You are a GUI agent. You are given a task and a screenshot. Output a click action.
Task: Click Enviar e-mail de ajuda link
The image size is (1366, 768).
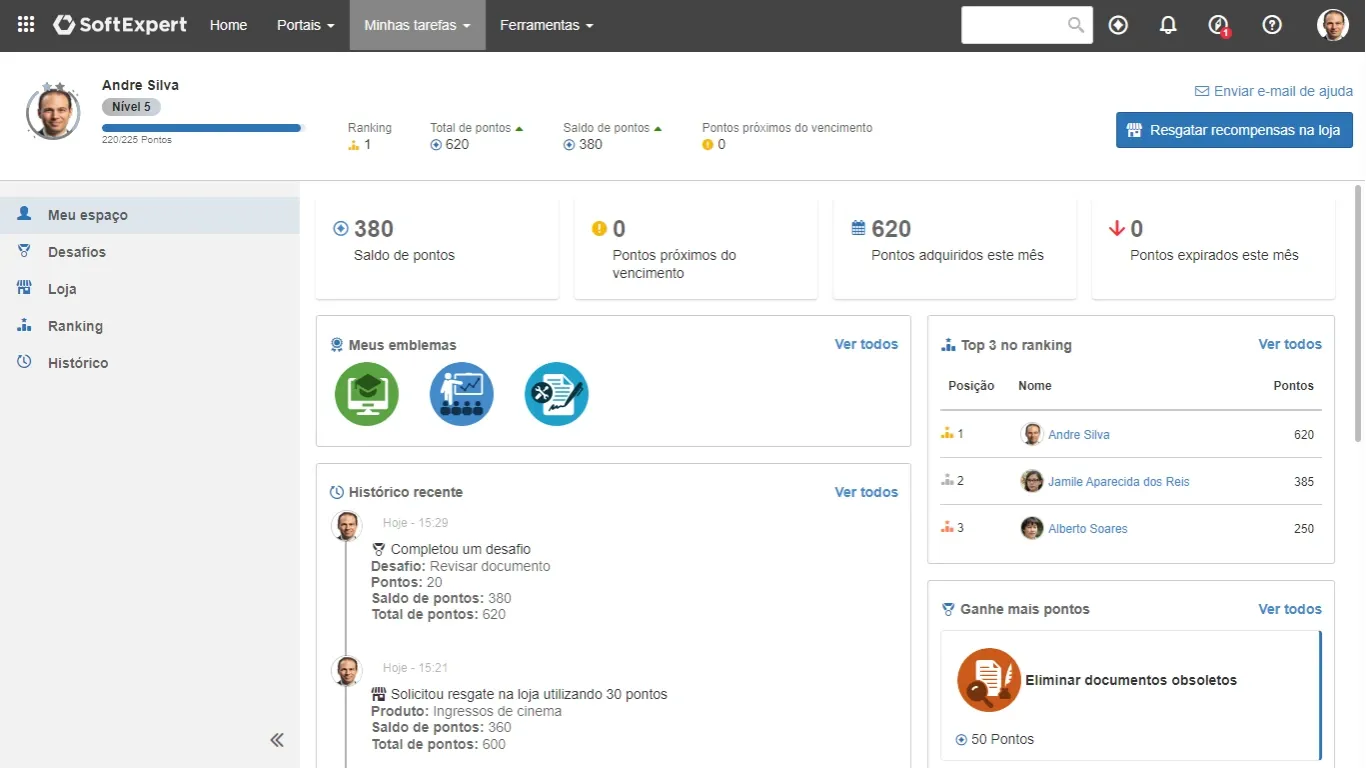(1274, 91)
